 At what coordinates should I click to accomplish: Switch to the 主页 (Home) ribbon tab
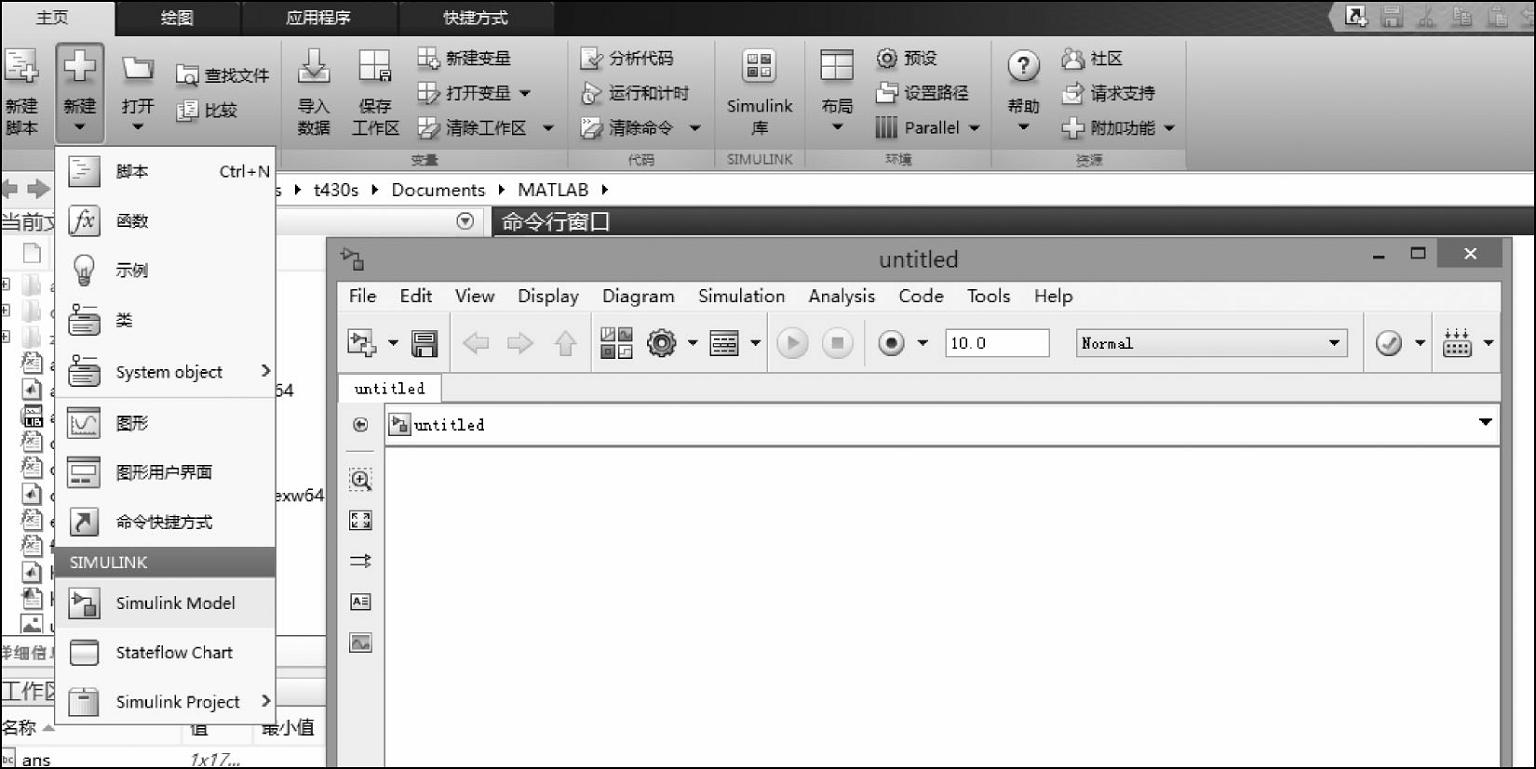57,17
